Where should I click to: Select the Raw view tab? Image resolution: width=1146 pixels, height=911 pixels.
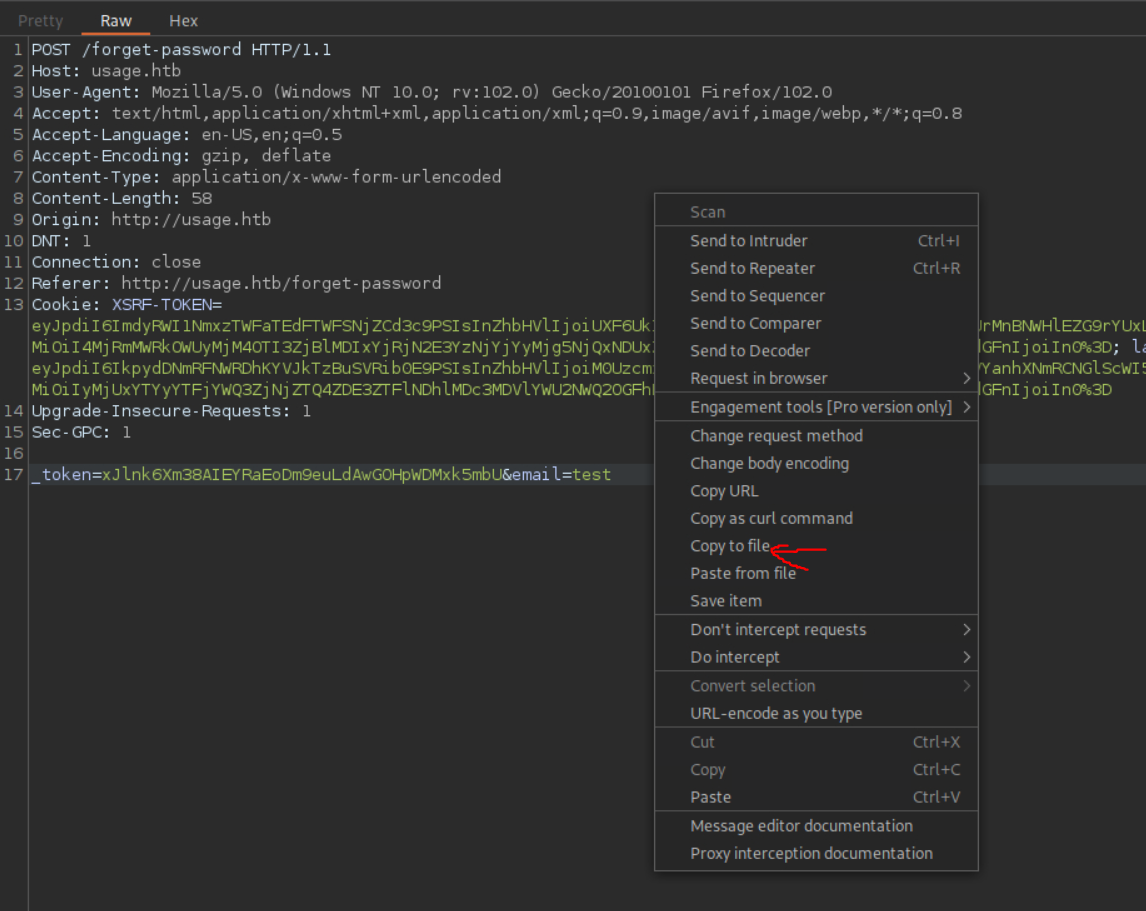pyautogui.click(x=116, y=20)
